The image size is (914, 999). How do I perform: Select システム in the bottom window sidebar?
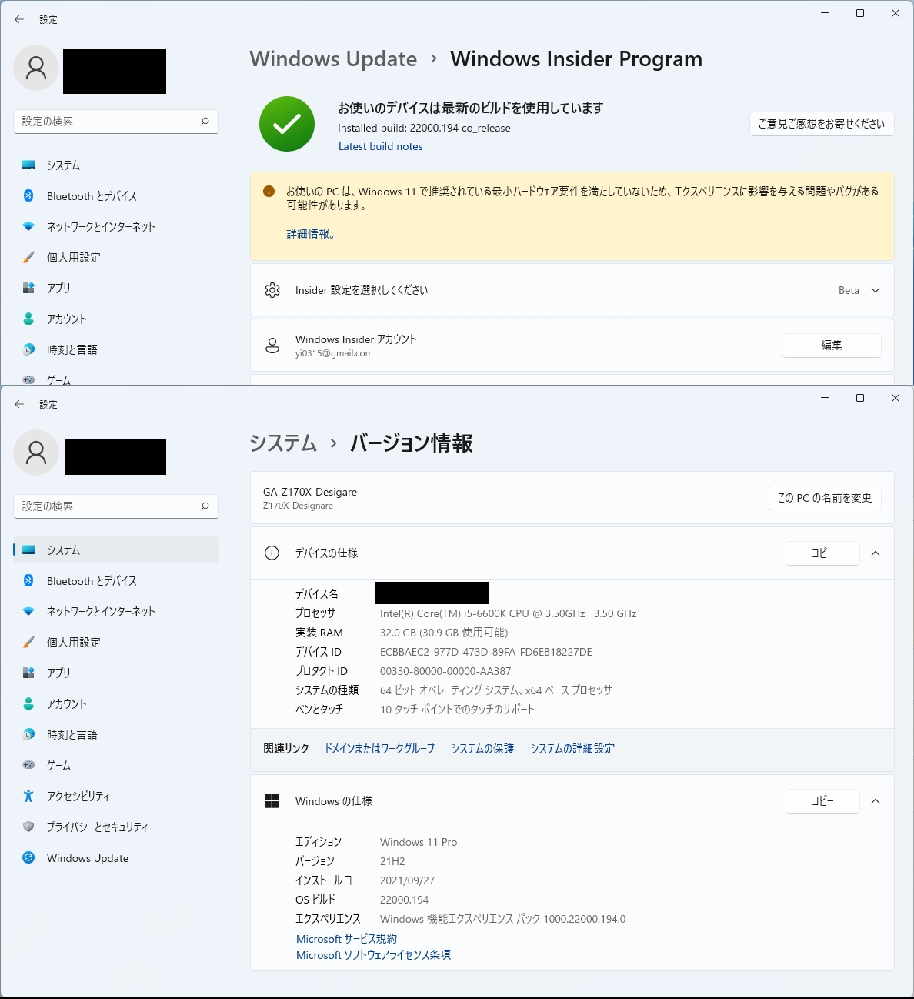click(116, 550)
